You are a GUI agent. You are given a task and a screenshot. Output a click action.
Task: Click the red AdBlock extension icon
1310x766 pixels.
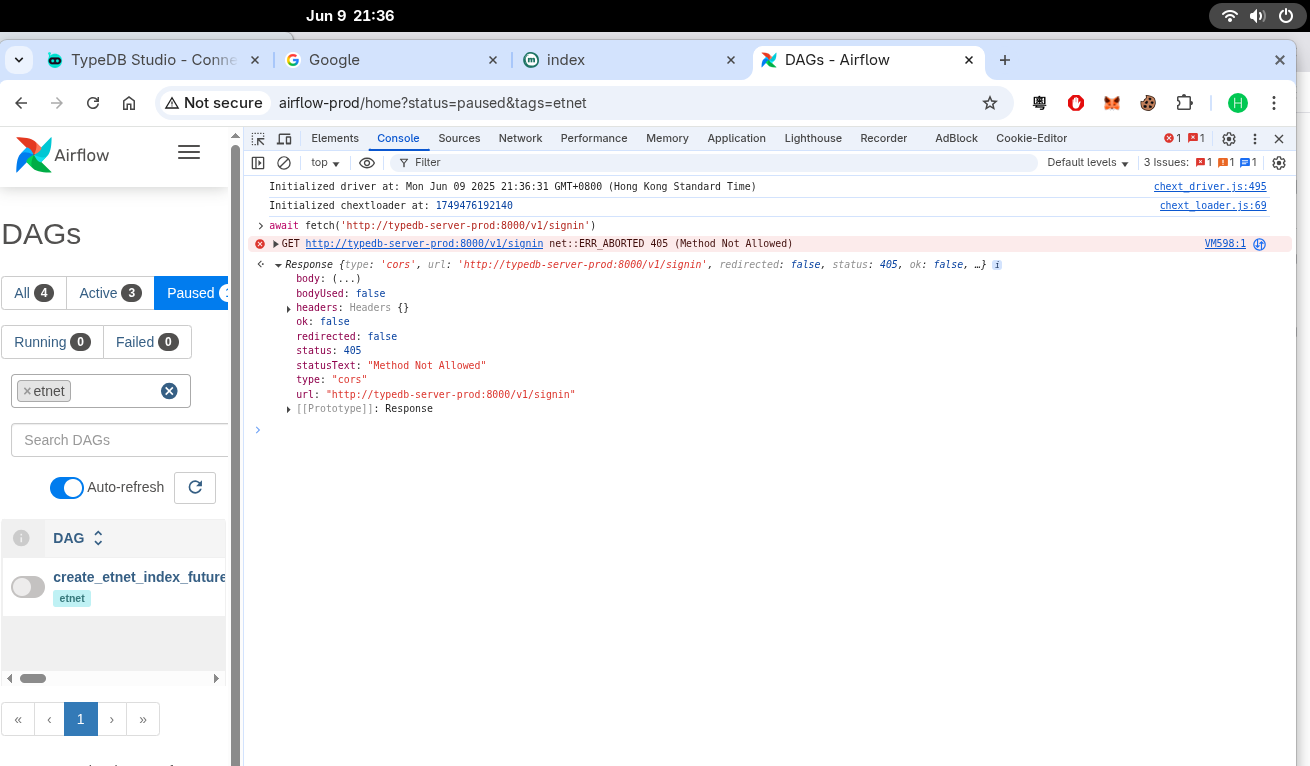point(1076,103)
